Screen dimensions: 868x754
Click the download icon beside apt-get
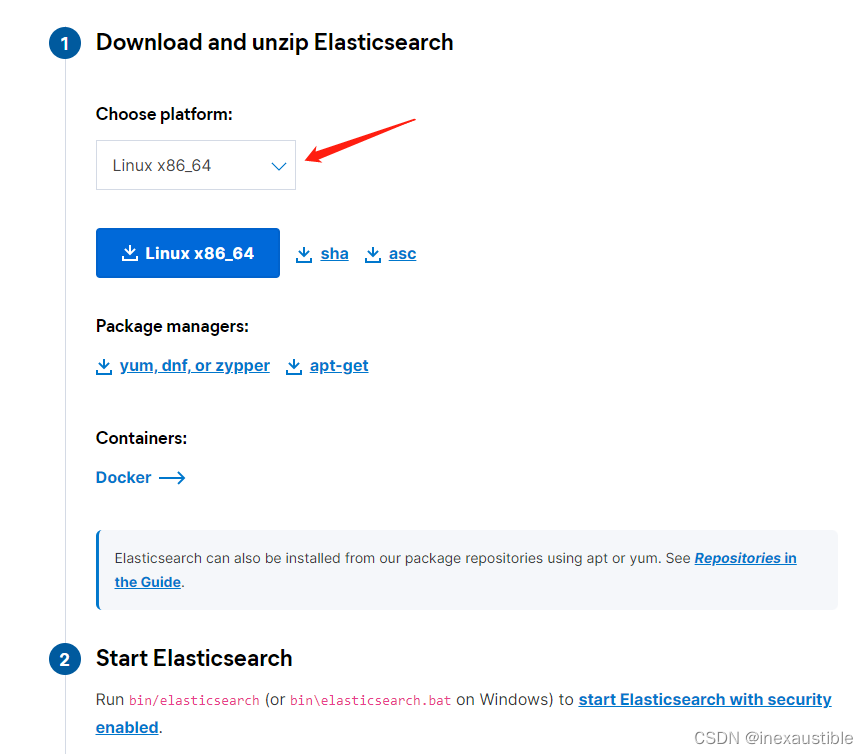294,366
